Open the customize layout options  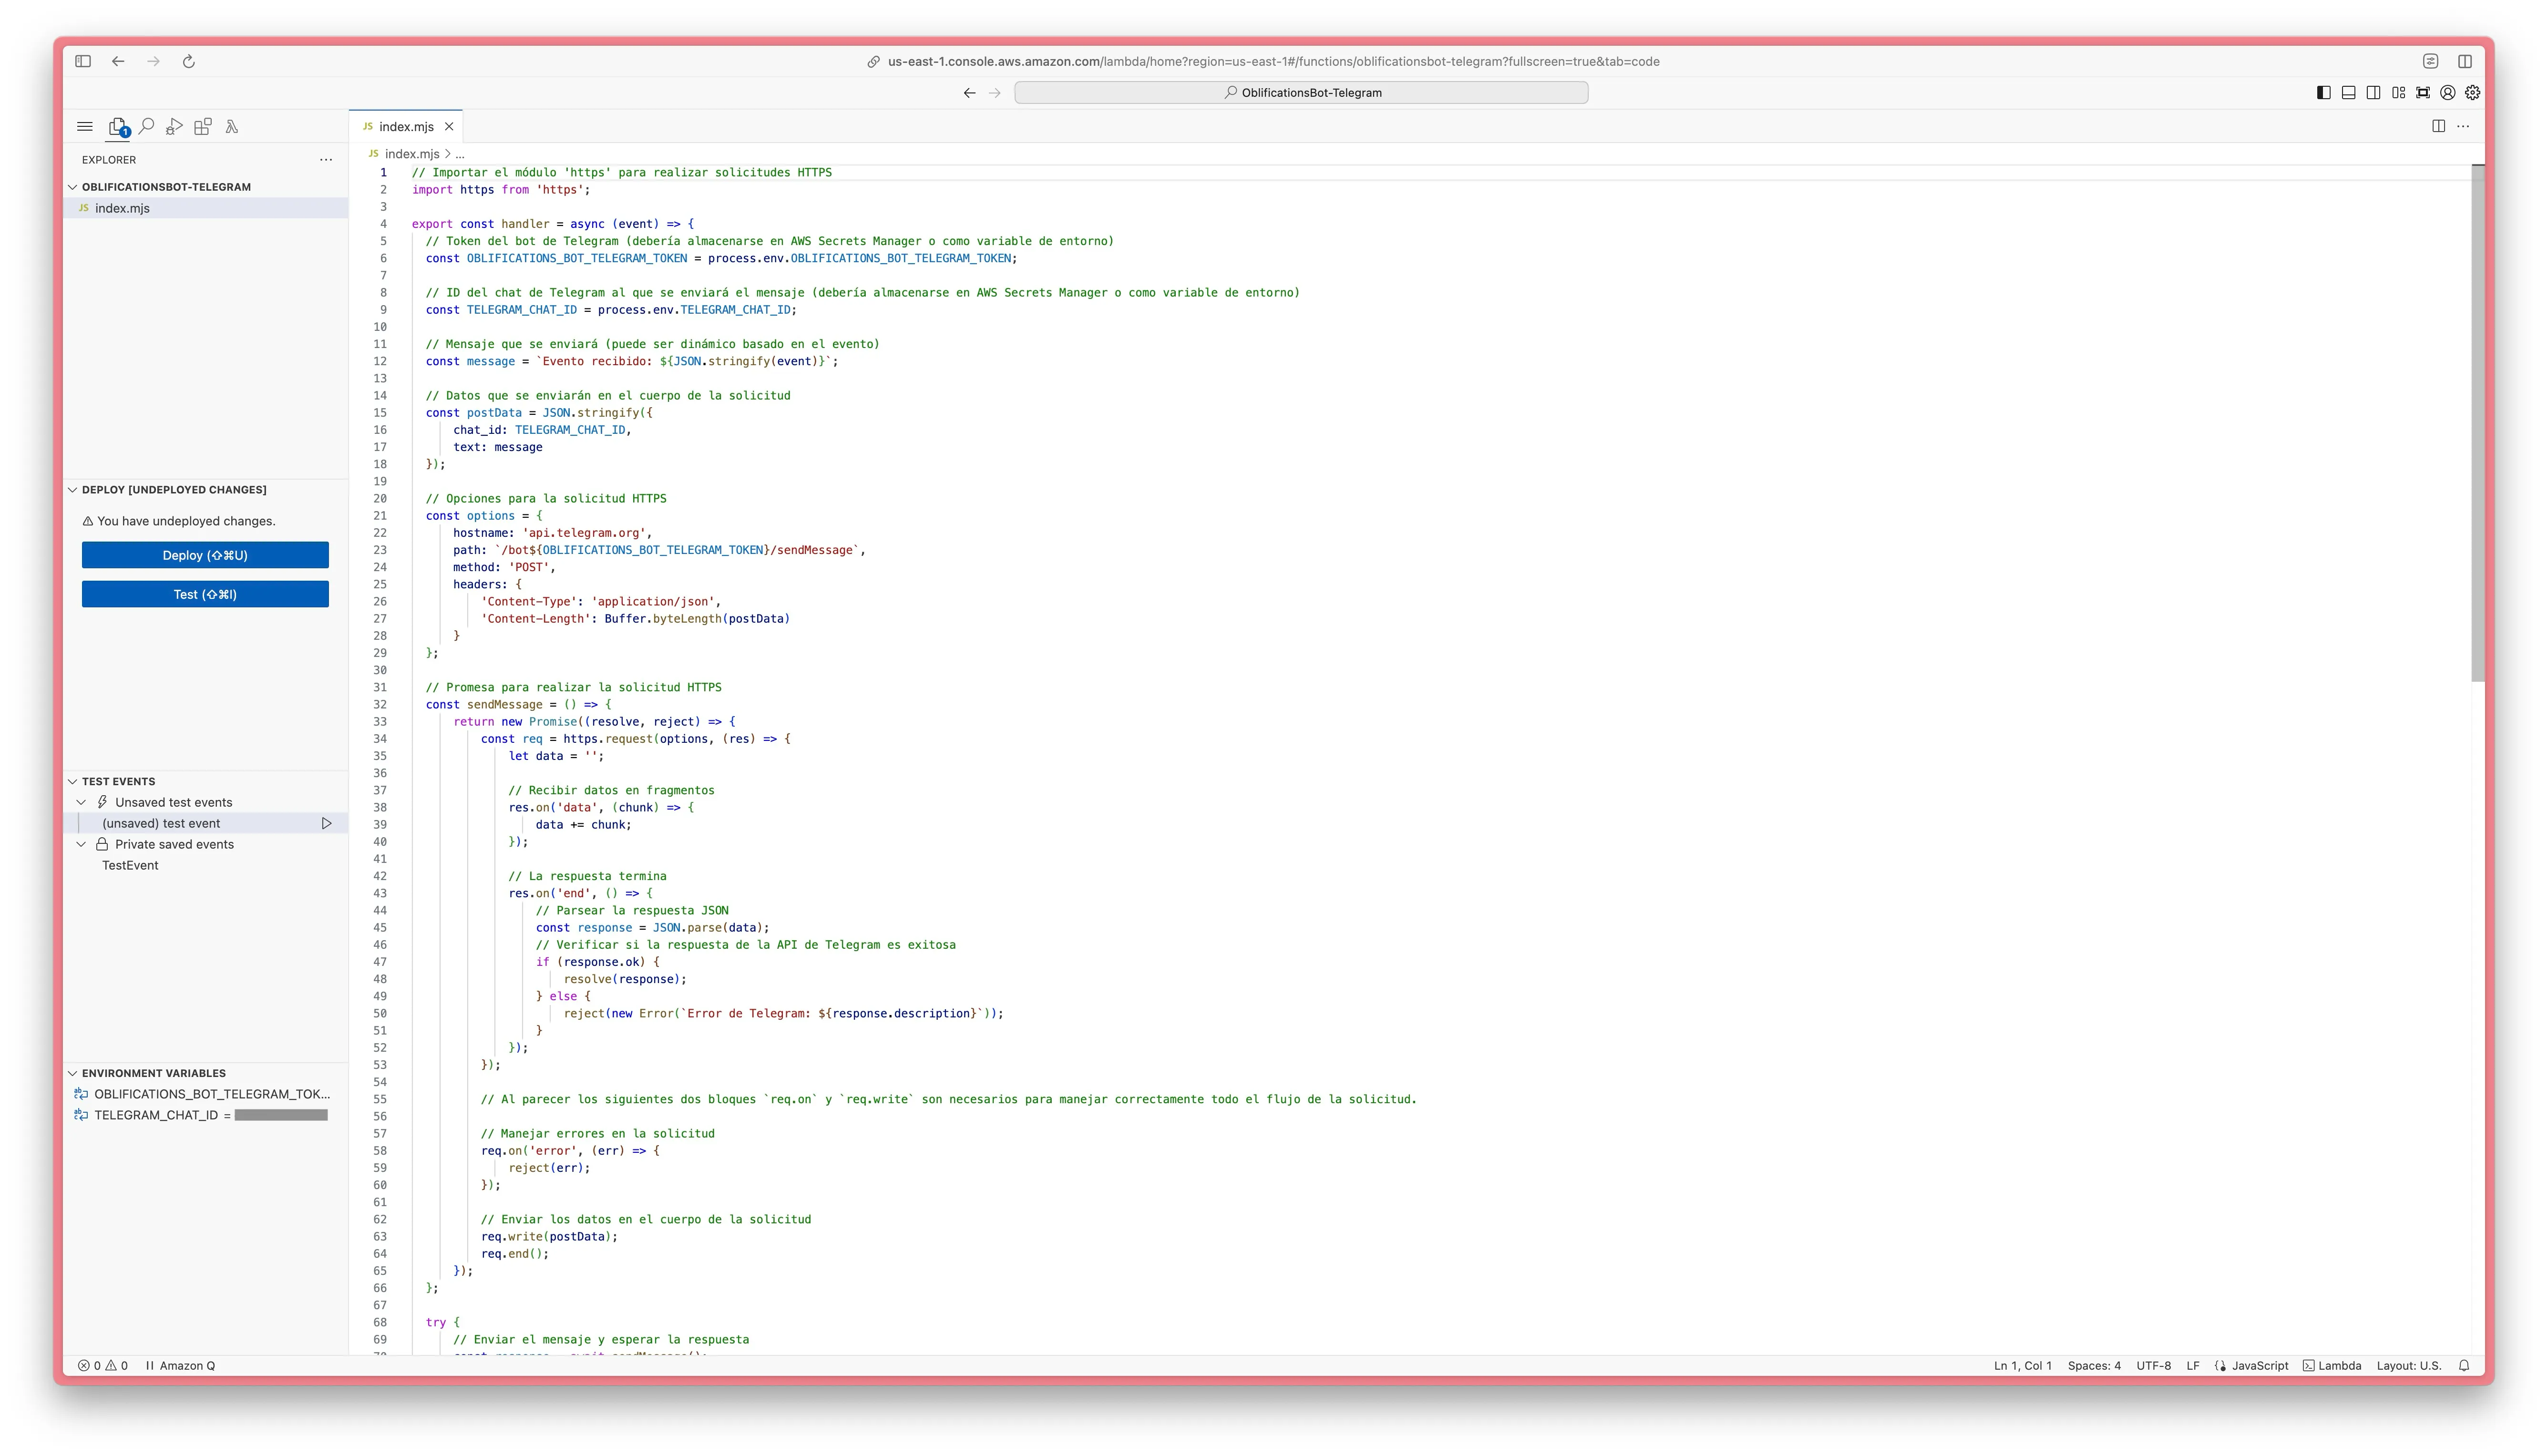(x=2398, y=93)
